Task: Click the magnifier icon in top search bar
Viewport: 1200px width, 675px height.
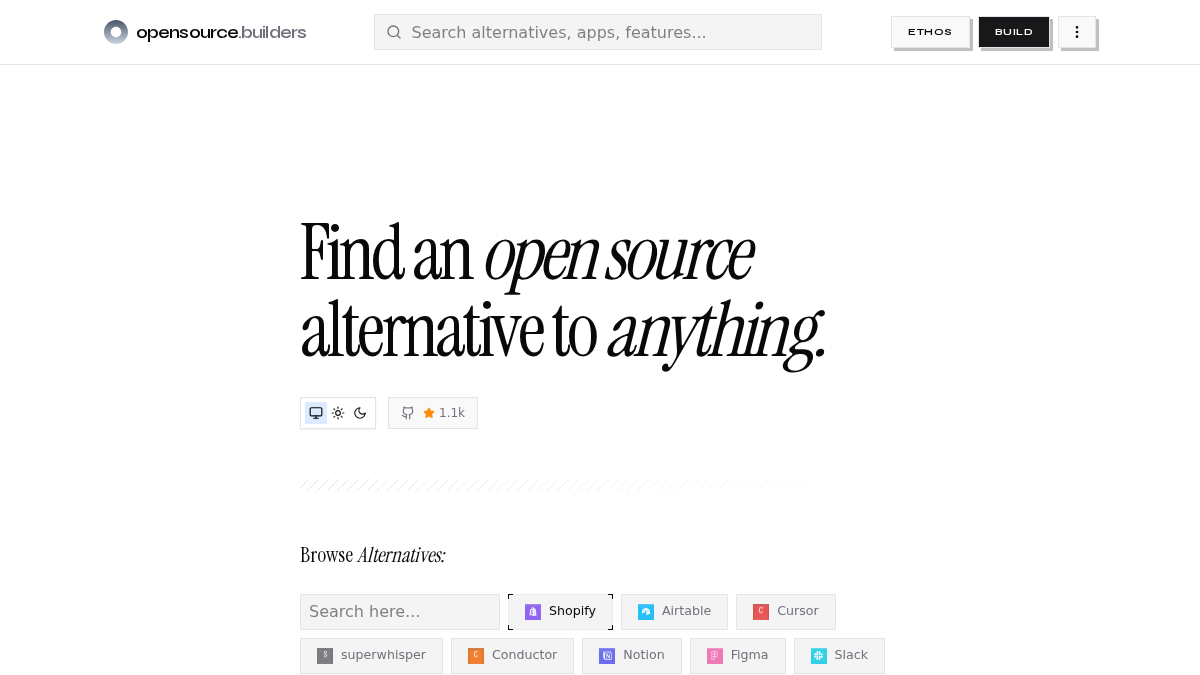Action: point(394,32)
